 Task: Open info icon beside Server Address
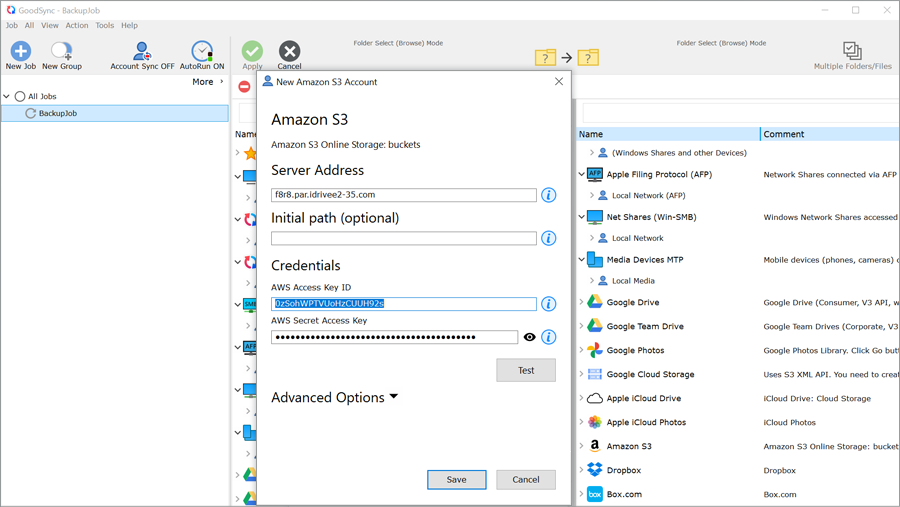(549, 195)
